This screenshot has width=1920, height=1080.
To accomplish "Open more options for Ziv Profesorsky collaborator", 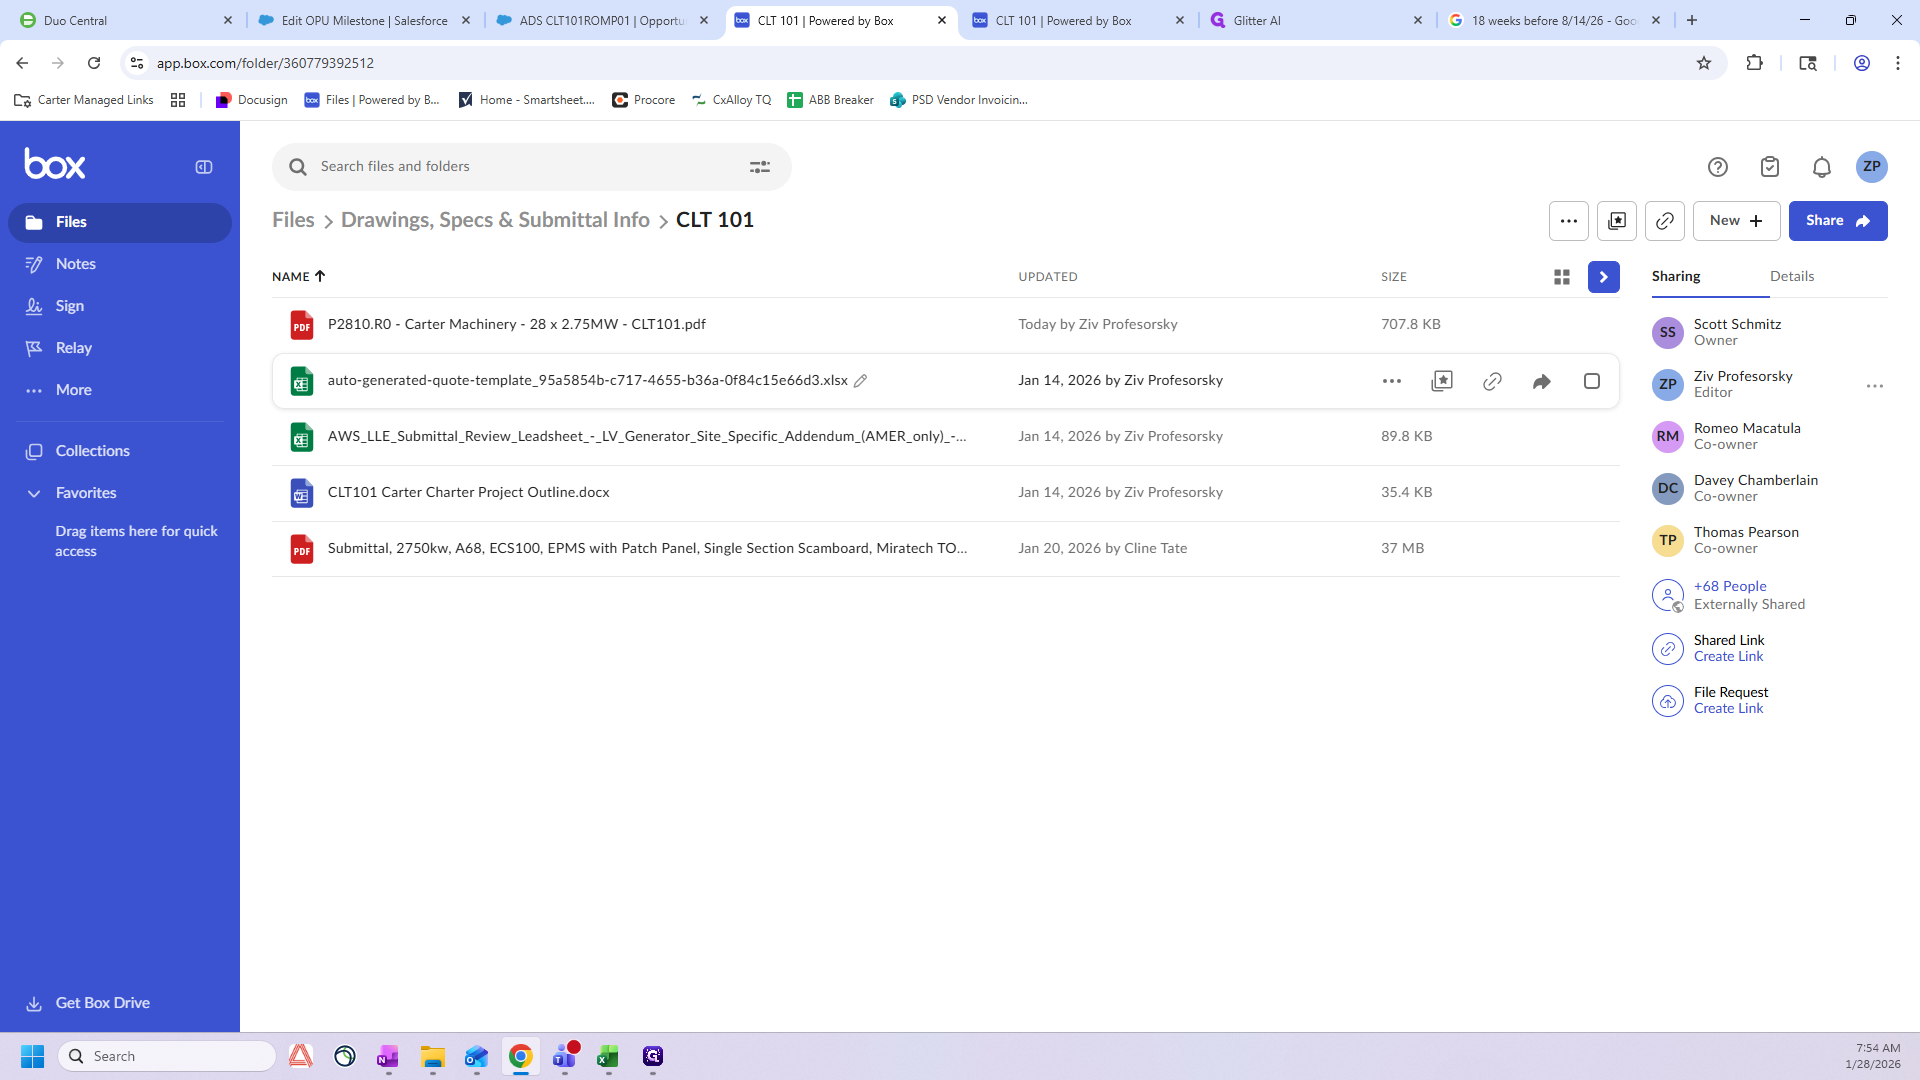I will (x=1874, y=385).
